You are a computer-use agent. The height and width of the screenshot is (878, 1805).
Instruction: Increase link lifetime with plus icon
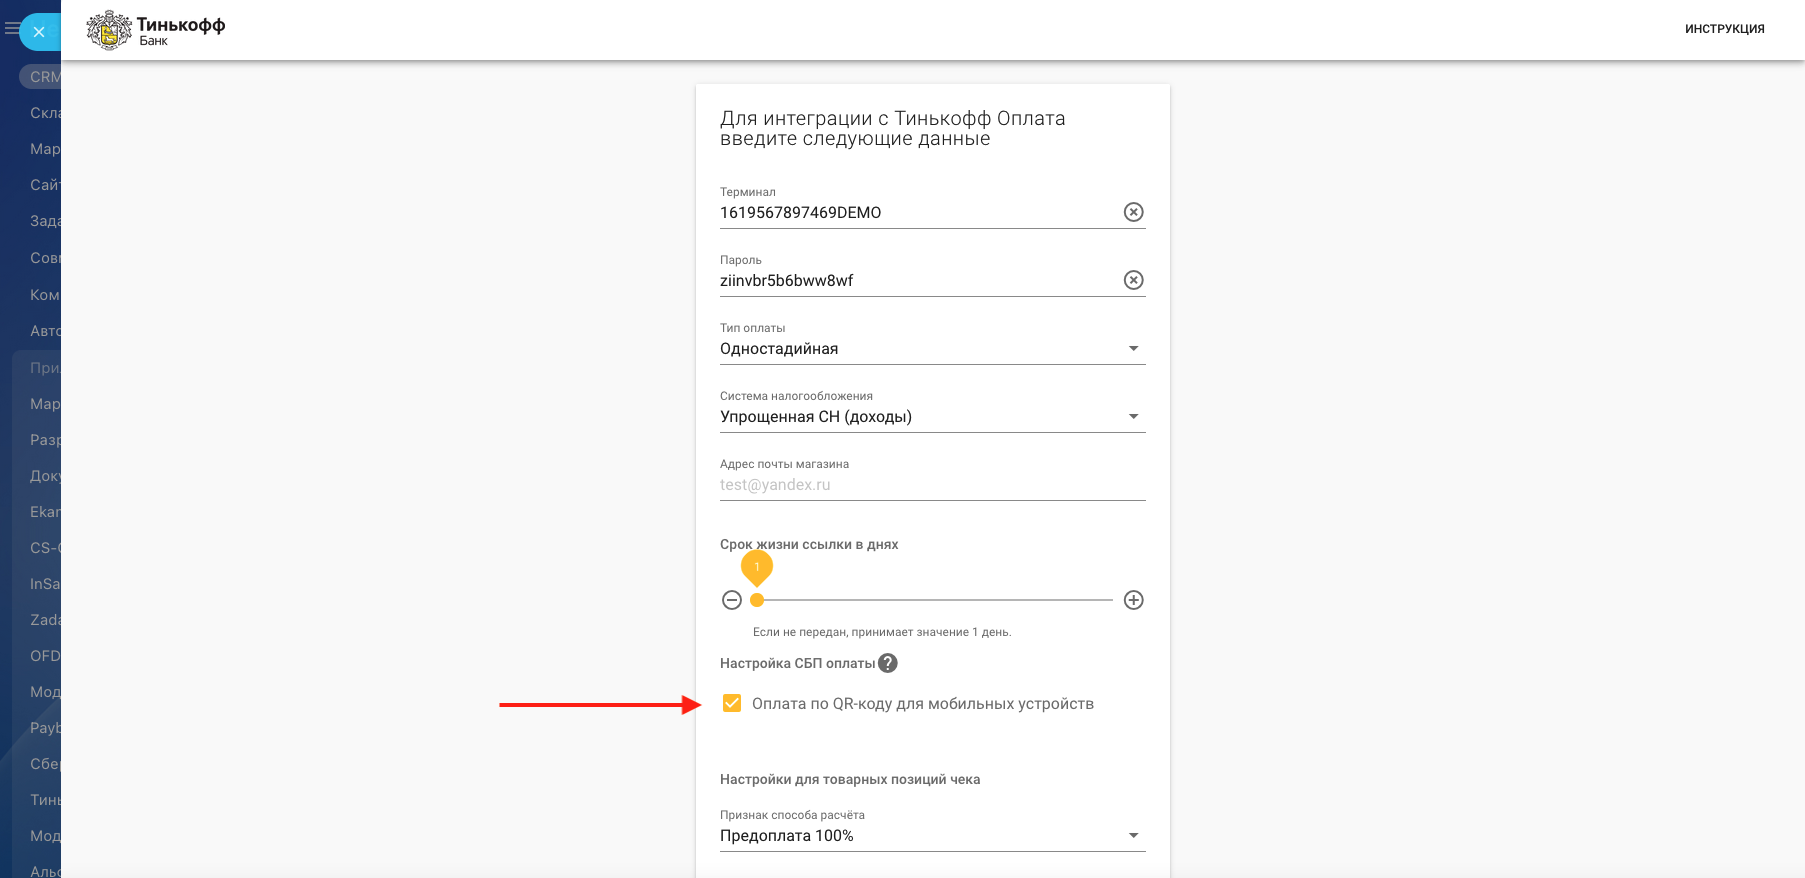(1133, 600)
